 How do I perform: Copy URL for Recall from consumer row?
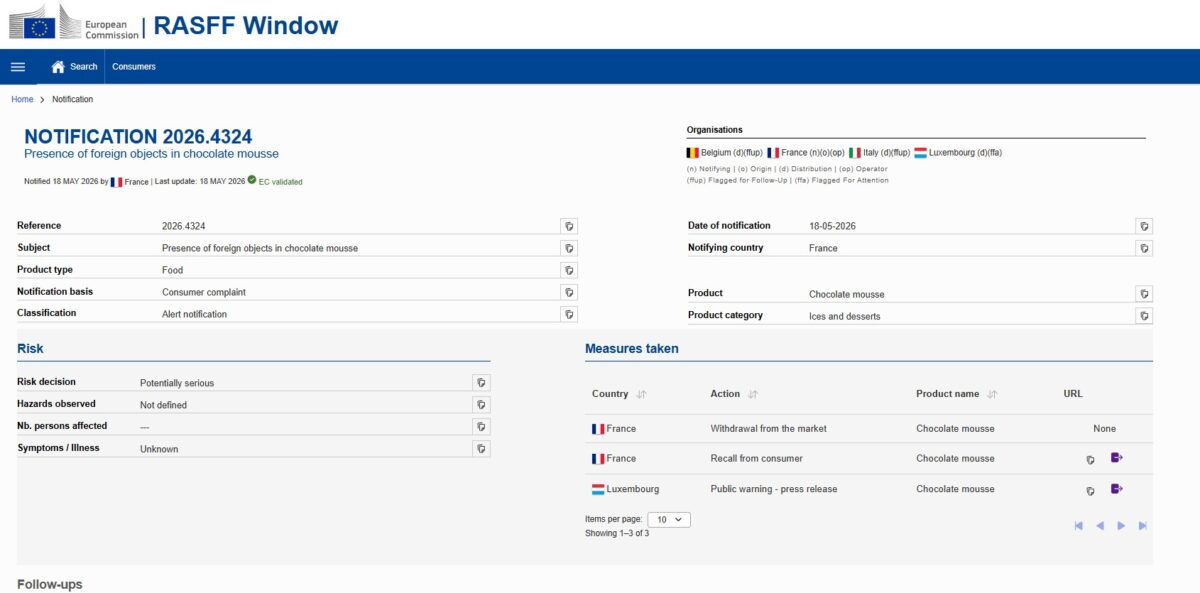1091,460
